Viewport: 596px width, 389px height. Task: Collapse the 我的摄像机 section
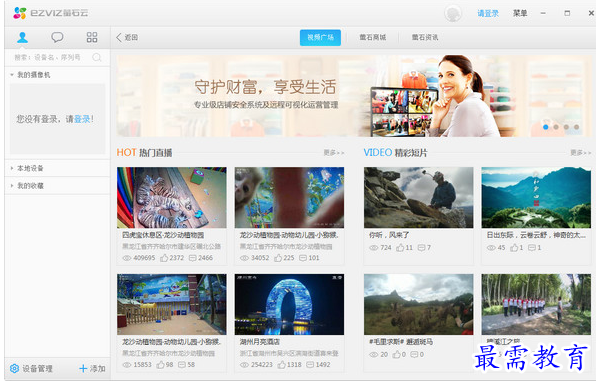[12, 75]
